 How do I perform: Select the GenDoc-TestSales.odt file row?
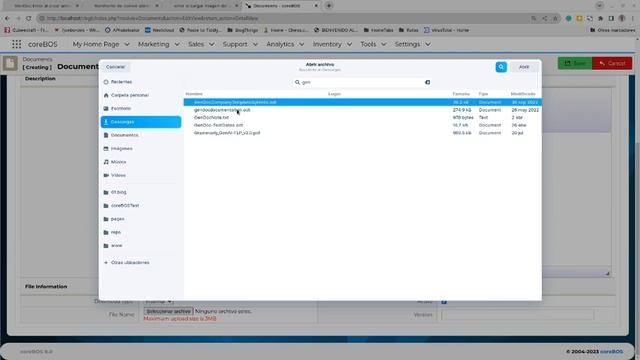(x=362, y=125)
